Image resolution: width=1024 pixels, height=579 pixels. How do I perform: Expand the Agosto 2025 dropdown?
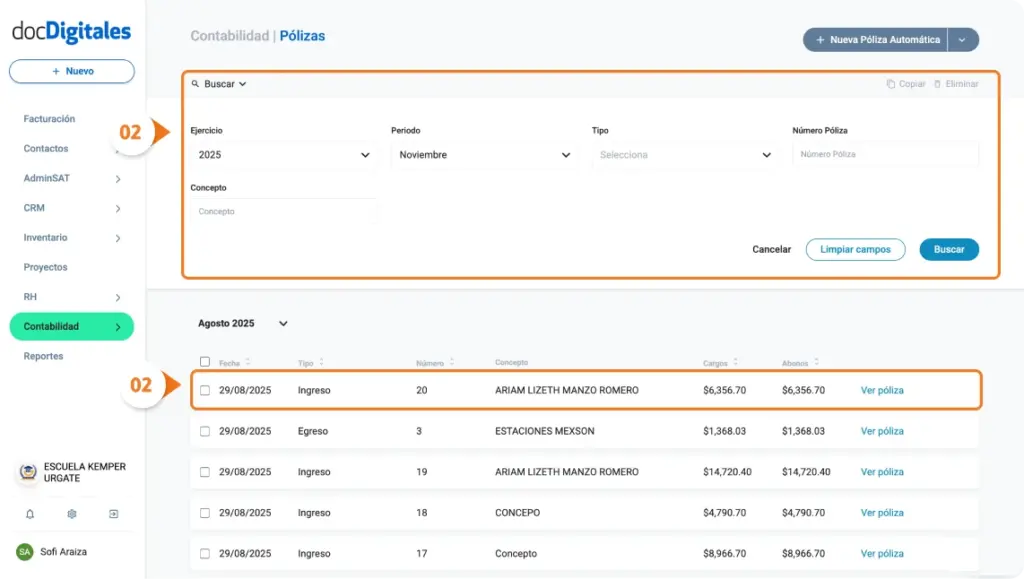pos(283,324)
